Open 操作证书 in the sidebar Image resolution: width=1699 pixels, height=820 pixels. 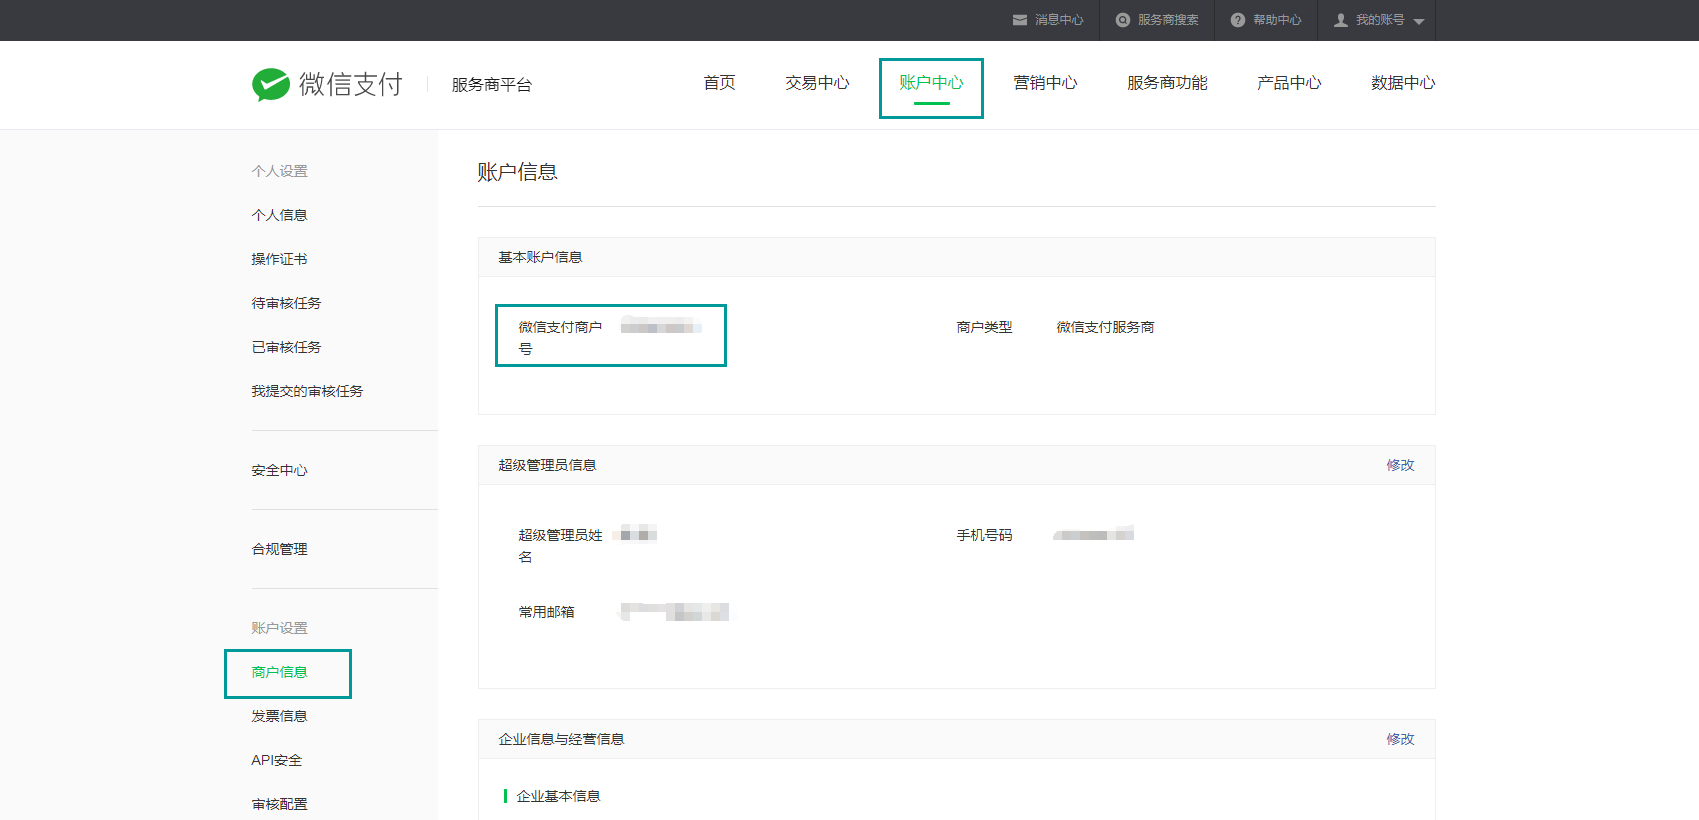(x=279, y=259)
